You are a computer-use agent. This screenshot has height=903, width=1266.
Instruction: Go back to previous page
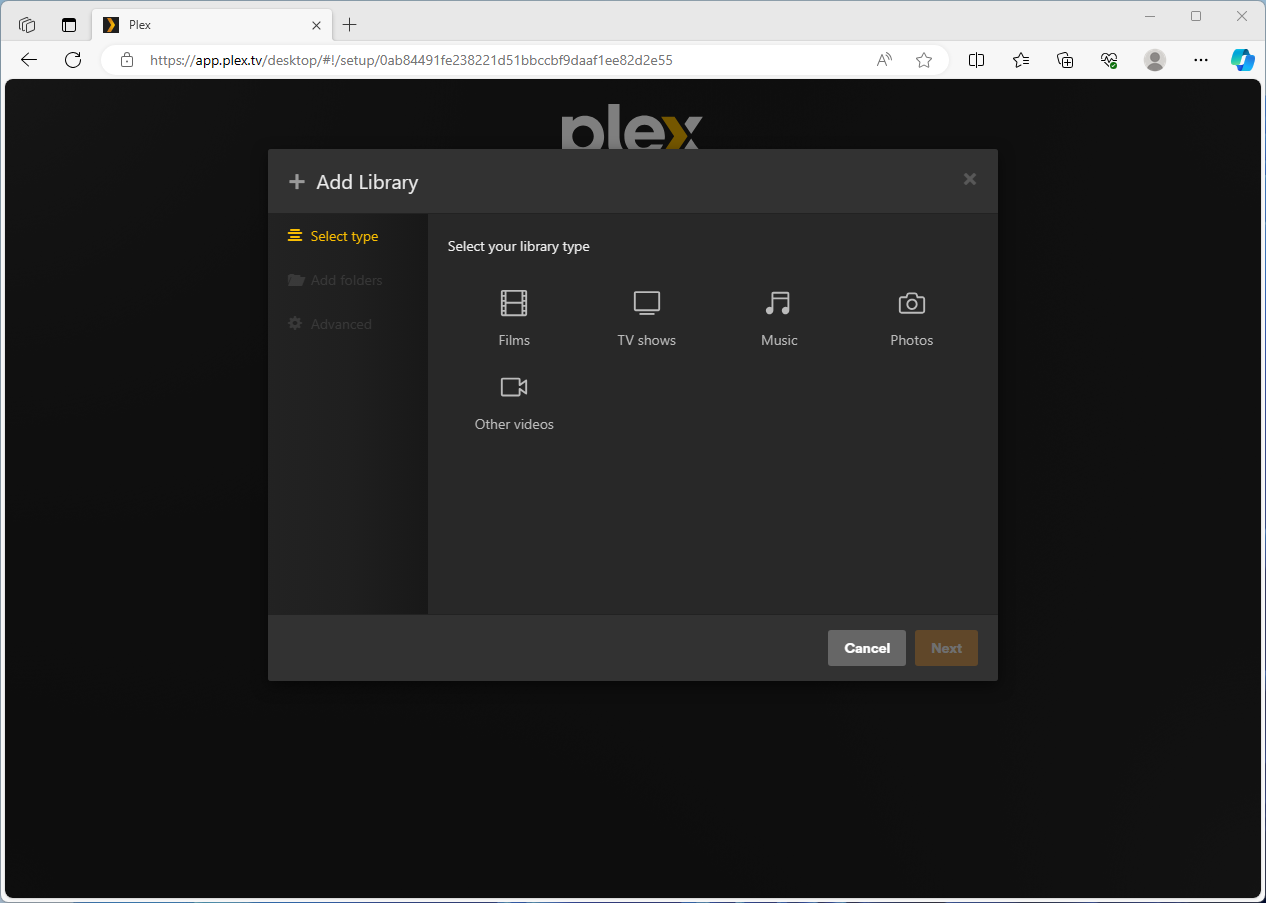tap(29, 60)
